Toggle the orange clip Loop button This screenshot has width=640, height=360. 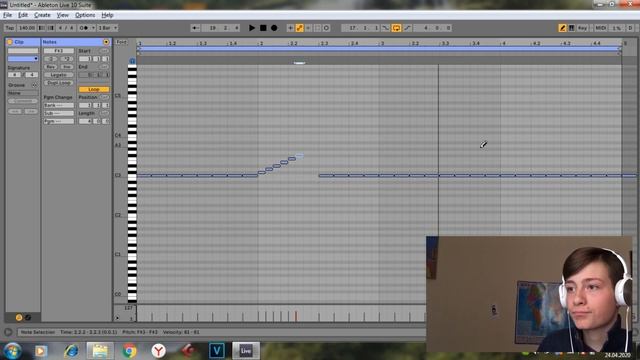point(94,89)
